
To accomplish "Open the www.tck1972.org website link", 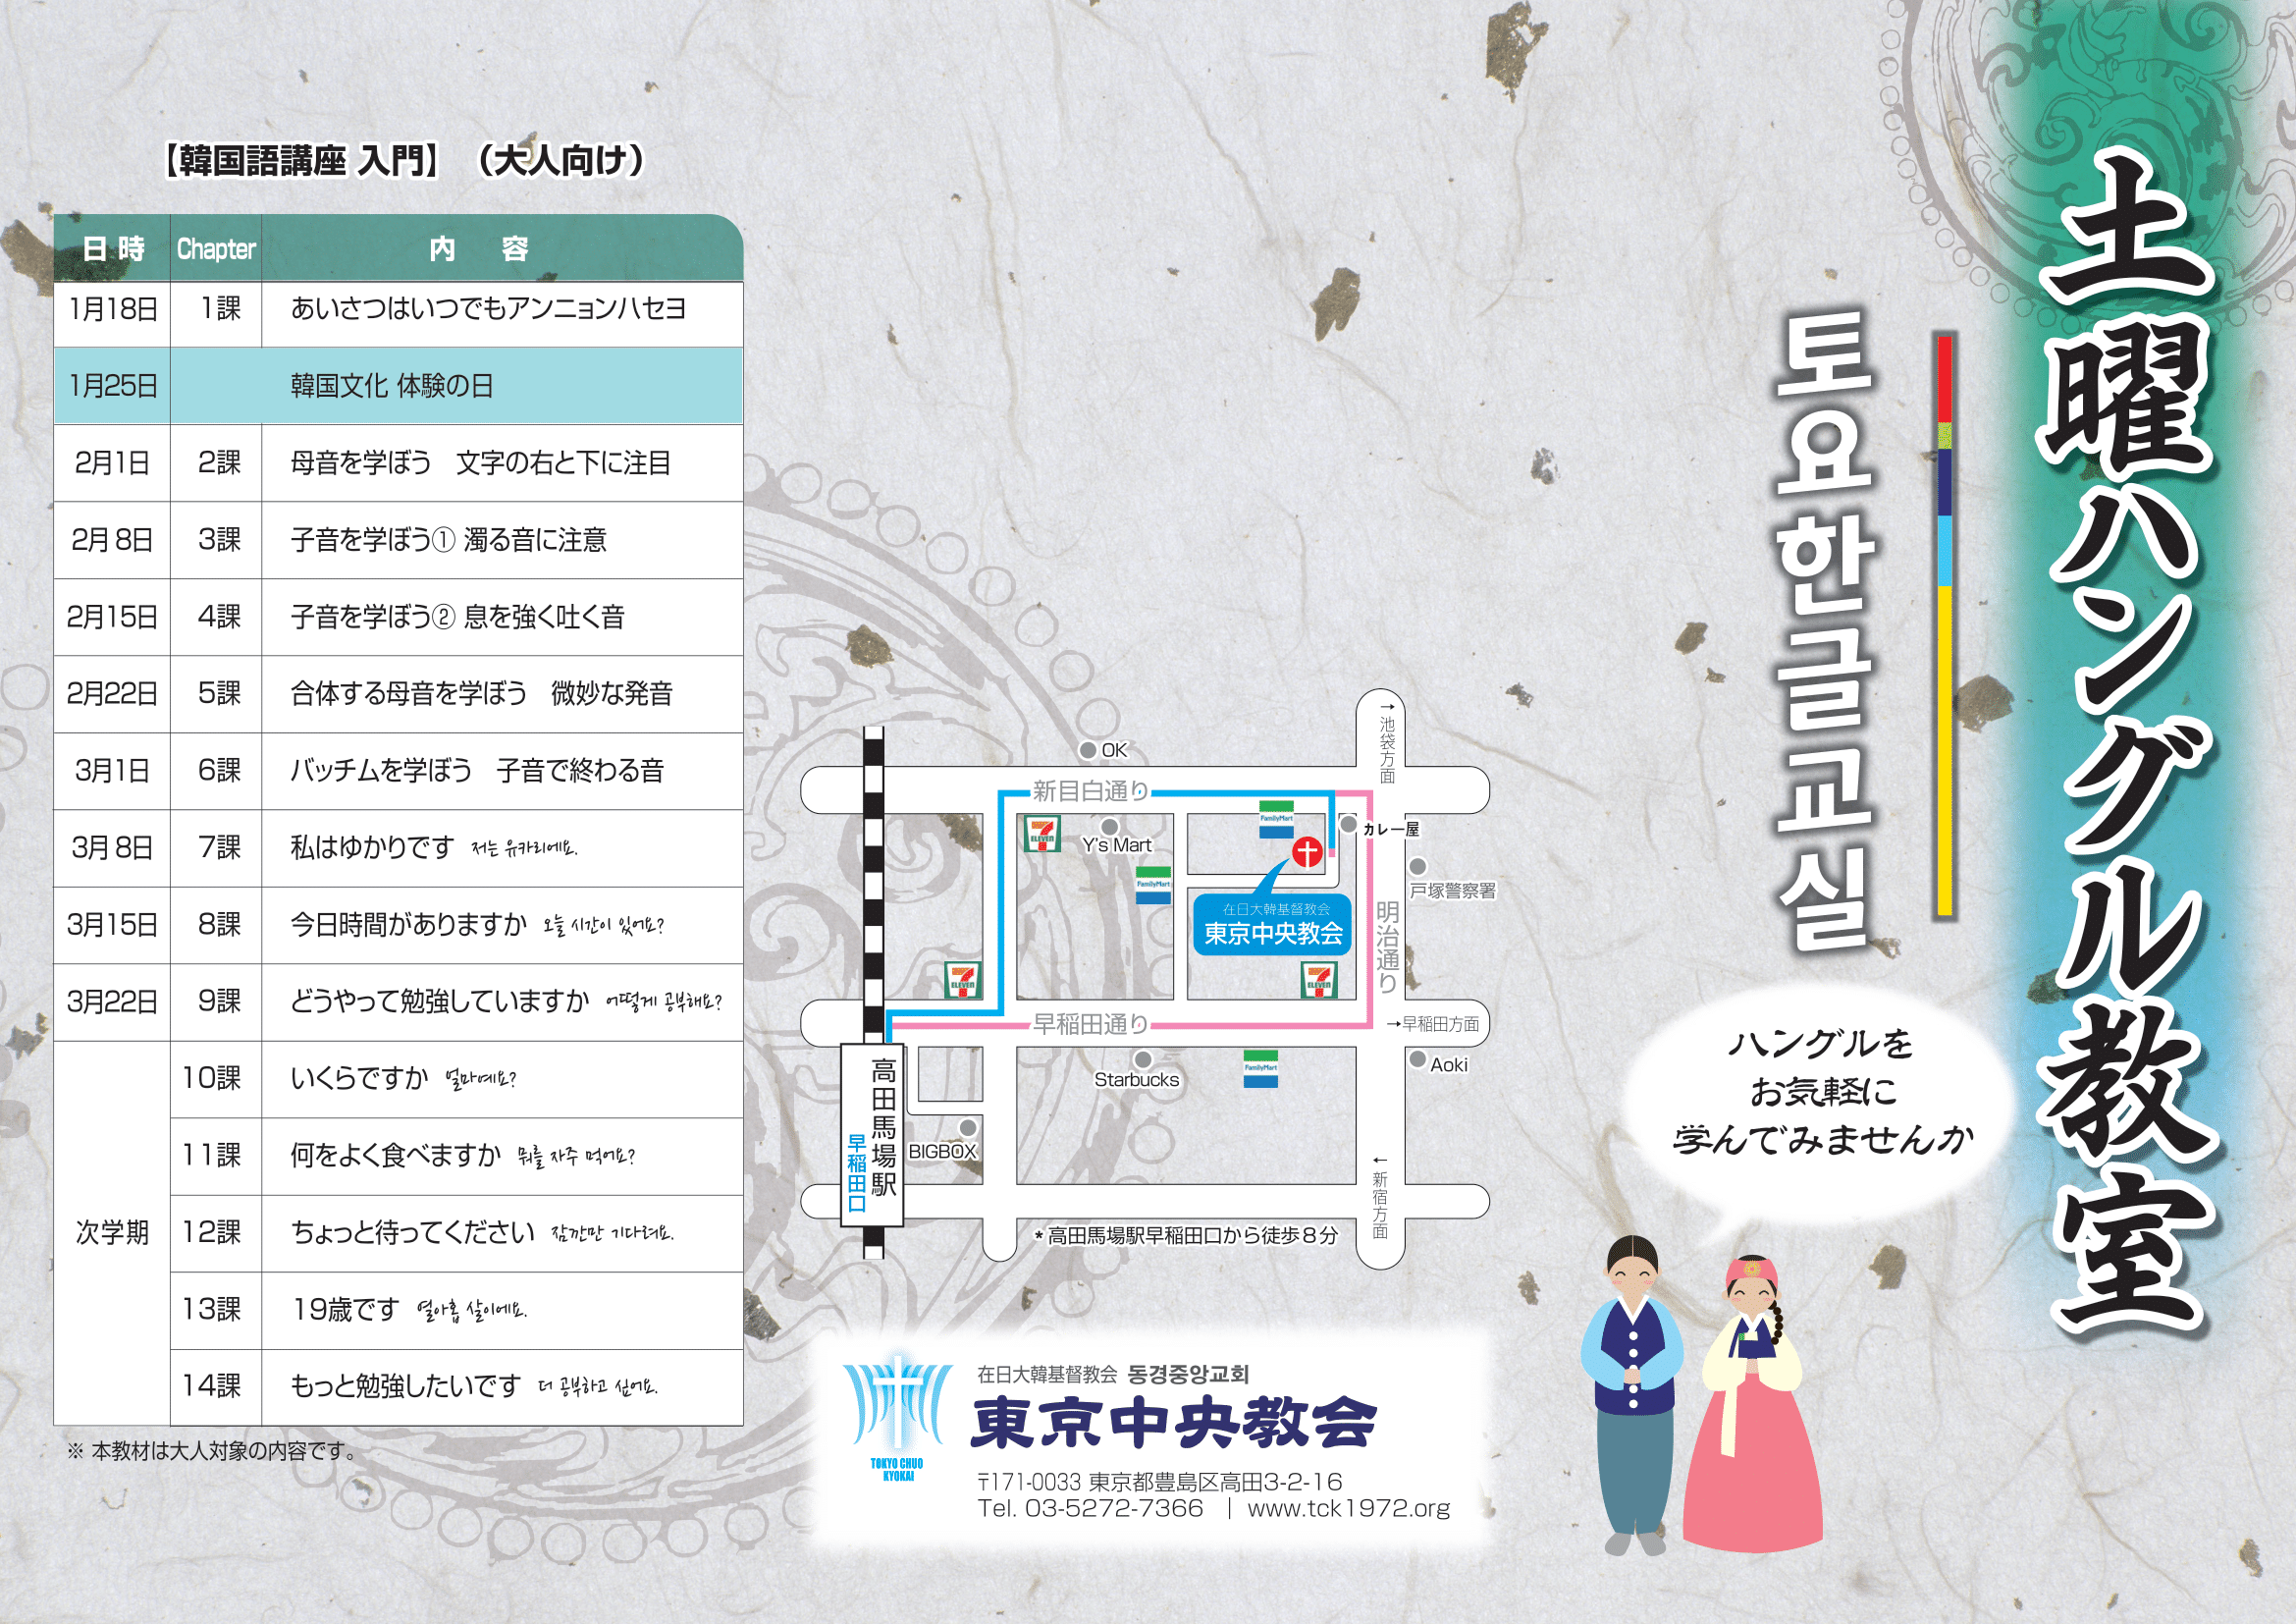I will [x=1348, y=1508].
